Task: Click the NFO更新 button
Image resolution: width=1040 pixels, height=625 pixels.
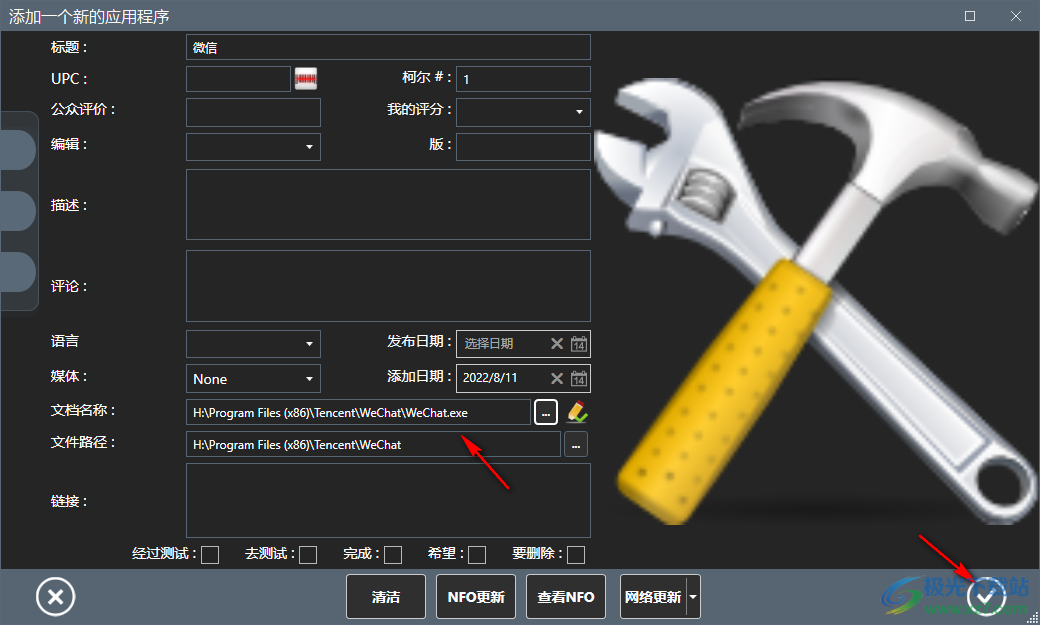Action: coord(476,596)
